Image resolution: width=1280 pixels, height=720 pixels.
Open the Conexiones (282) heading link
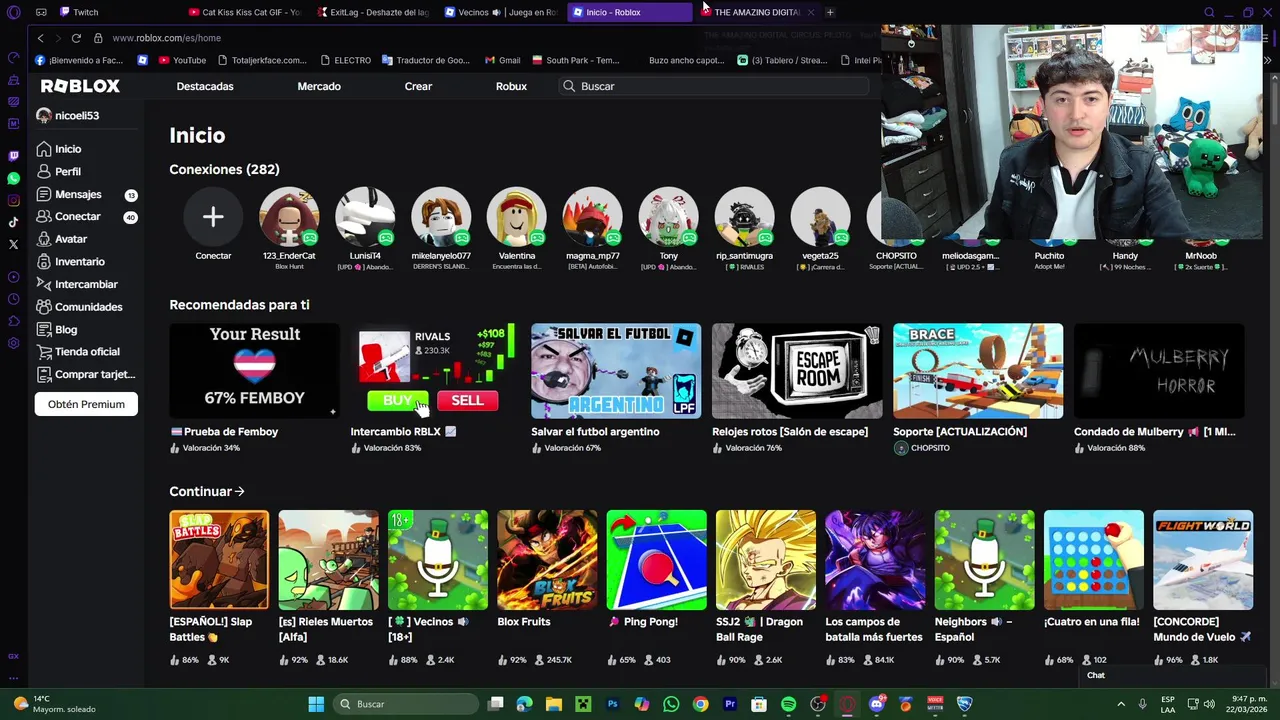224,169
